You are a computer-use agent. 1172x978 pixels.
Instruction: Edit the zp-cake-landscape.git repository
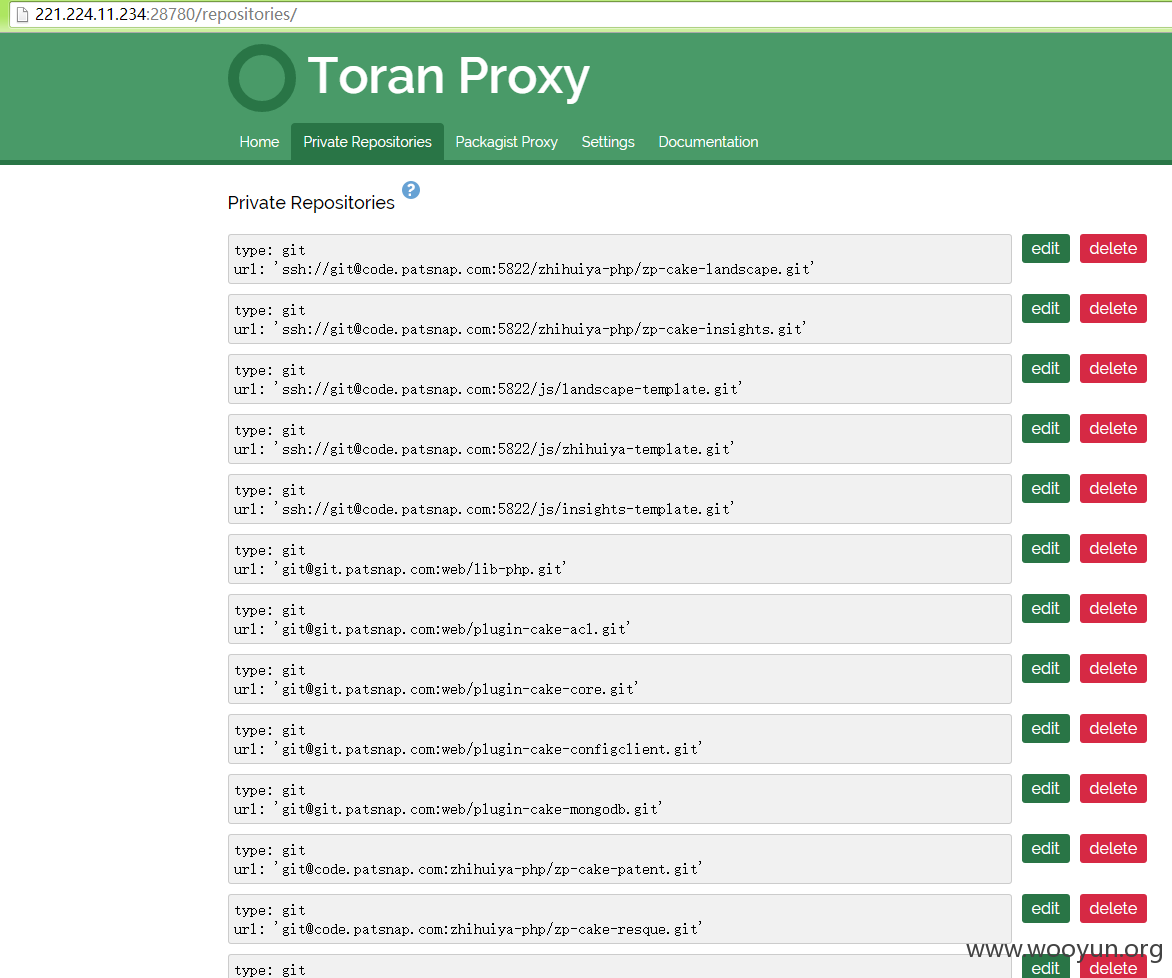[x=1046, y=249]
